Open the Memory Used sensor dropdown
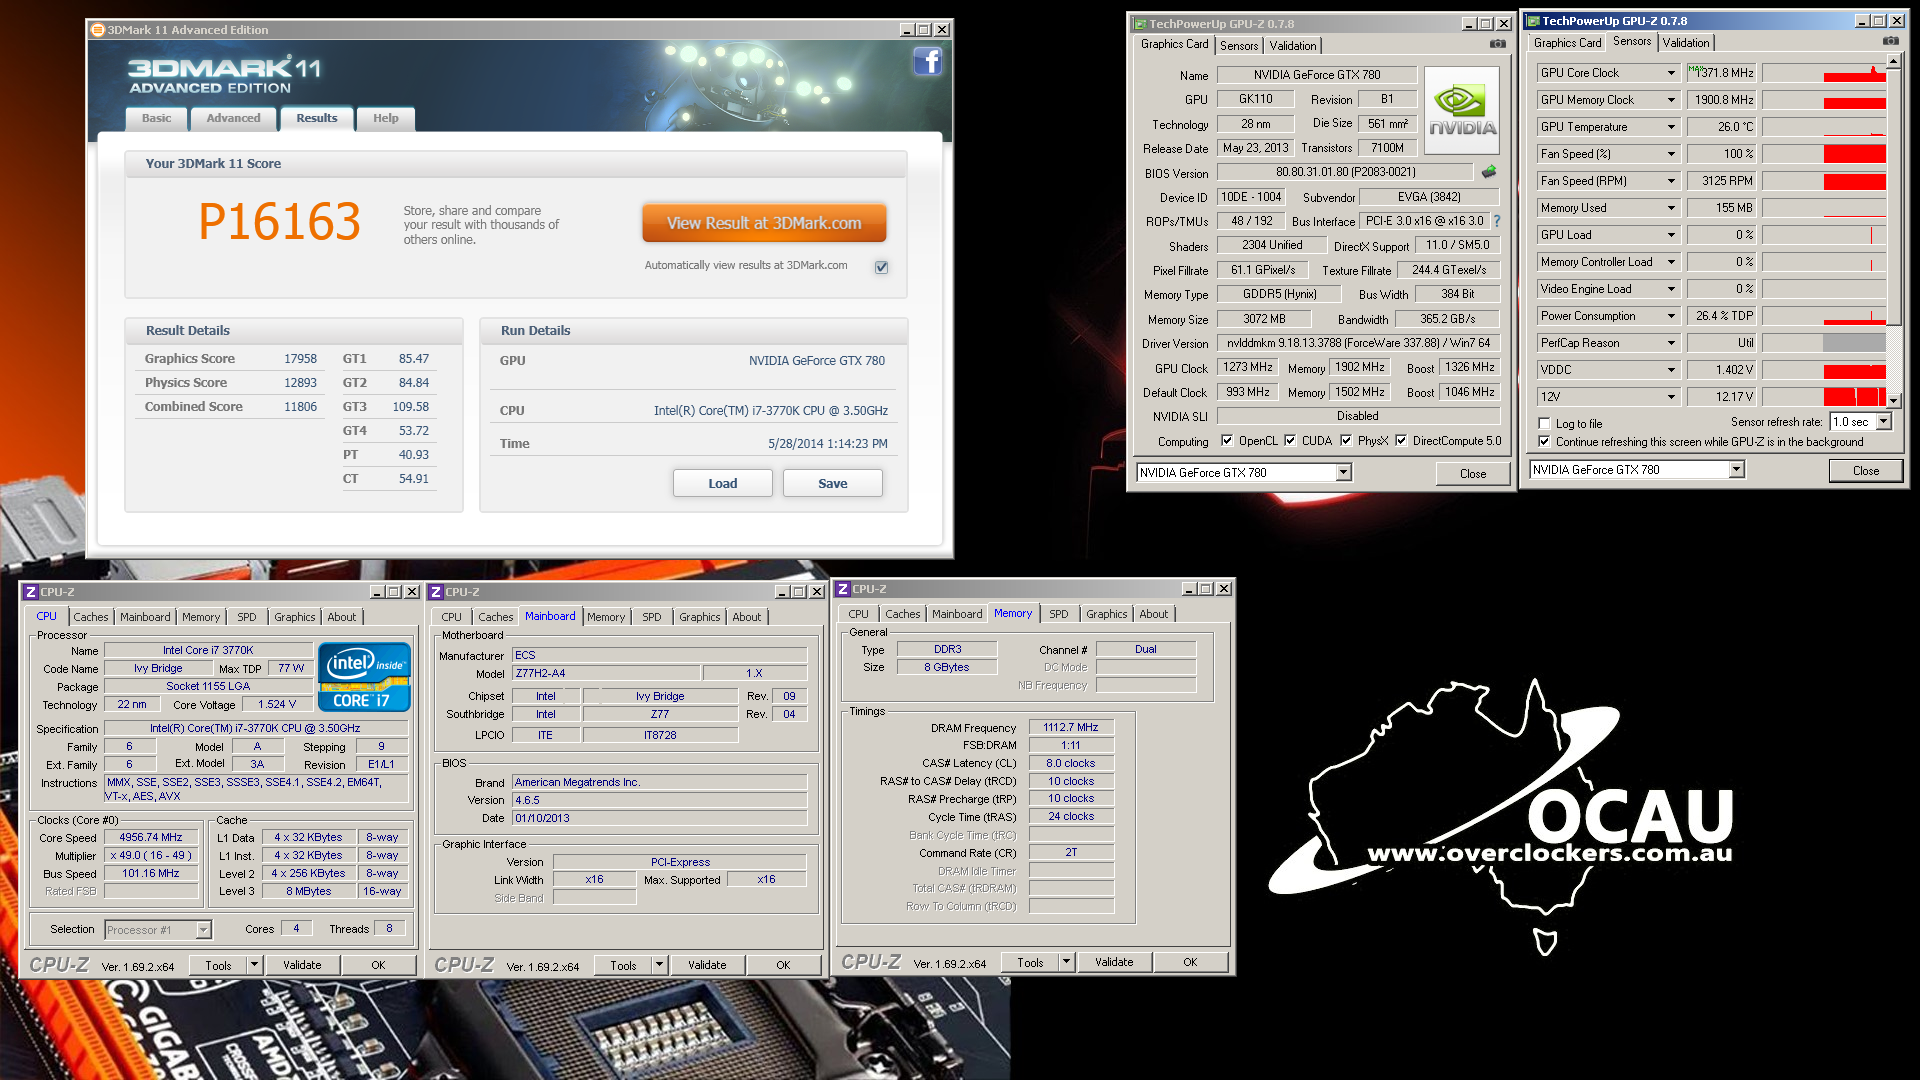The height and width of the screenshot is (1080, 1920). 1671,208
